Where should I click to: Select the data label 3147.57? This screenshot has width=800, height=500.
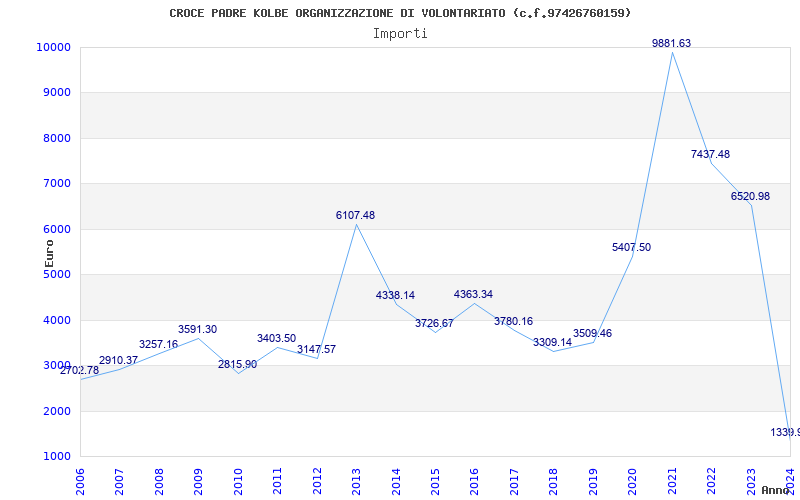click(316, 349)
